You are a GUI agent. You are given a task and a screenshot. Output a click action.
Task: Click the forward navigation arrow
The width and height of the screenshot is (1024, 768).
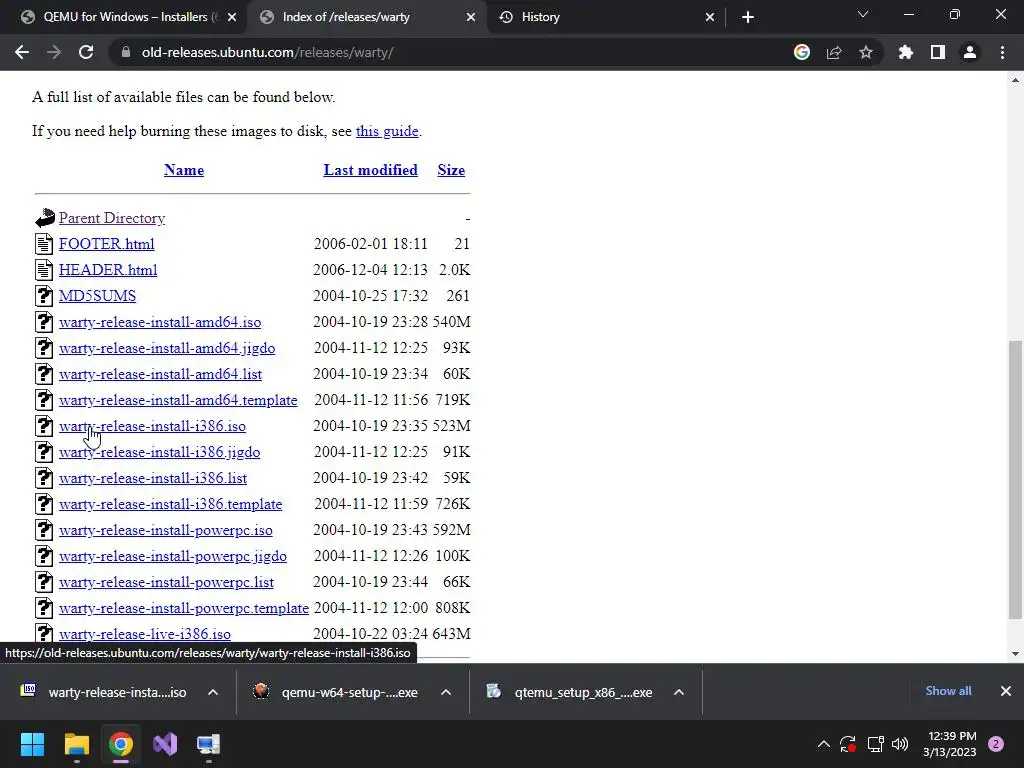coord(54,52)
